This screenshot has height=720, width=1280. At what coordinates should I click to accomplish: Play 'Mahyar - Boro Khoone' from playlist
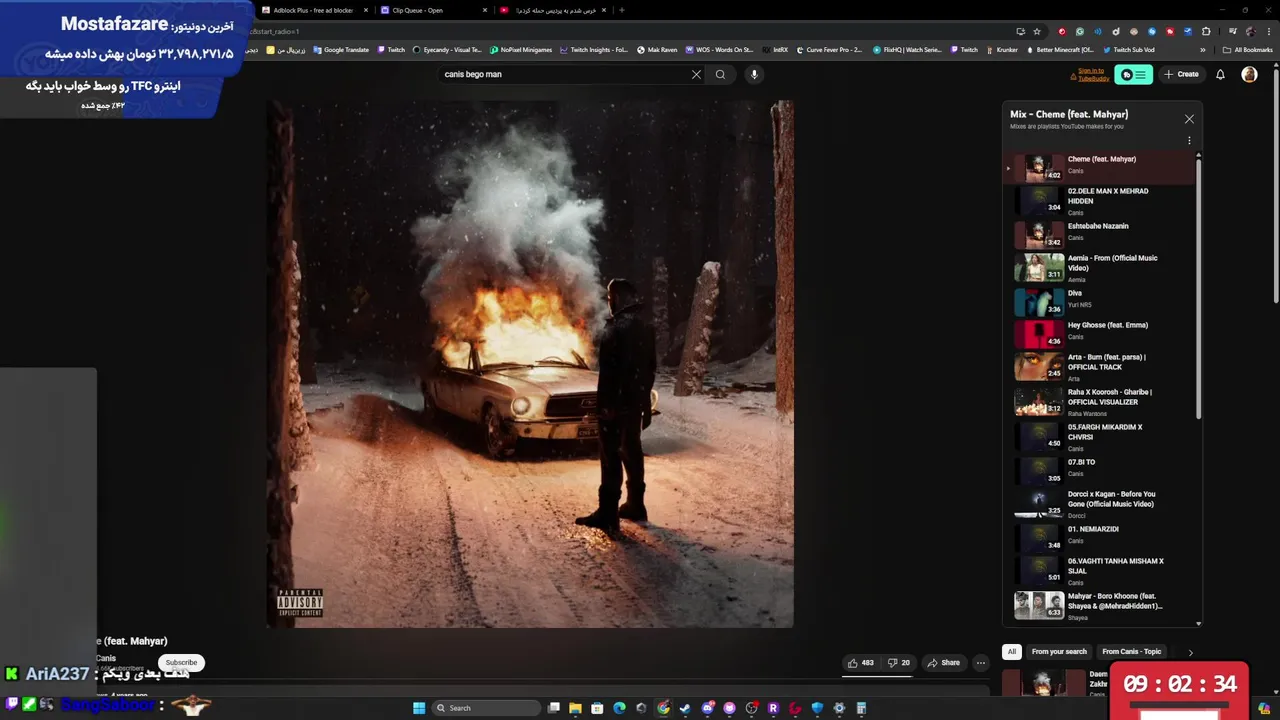point(1101,606)
